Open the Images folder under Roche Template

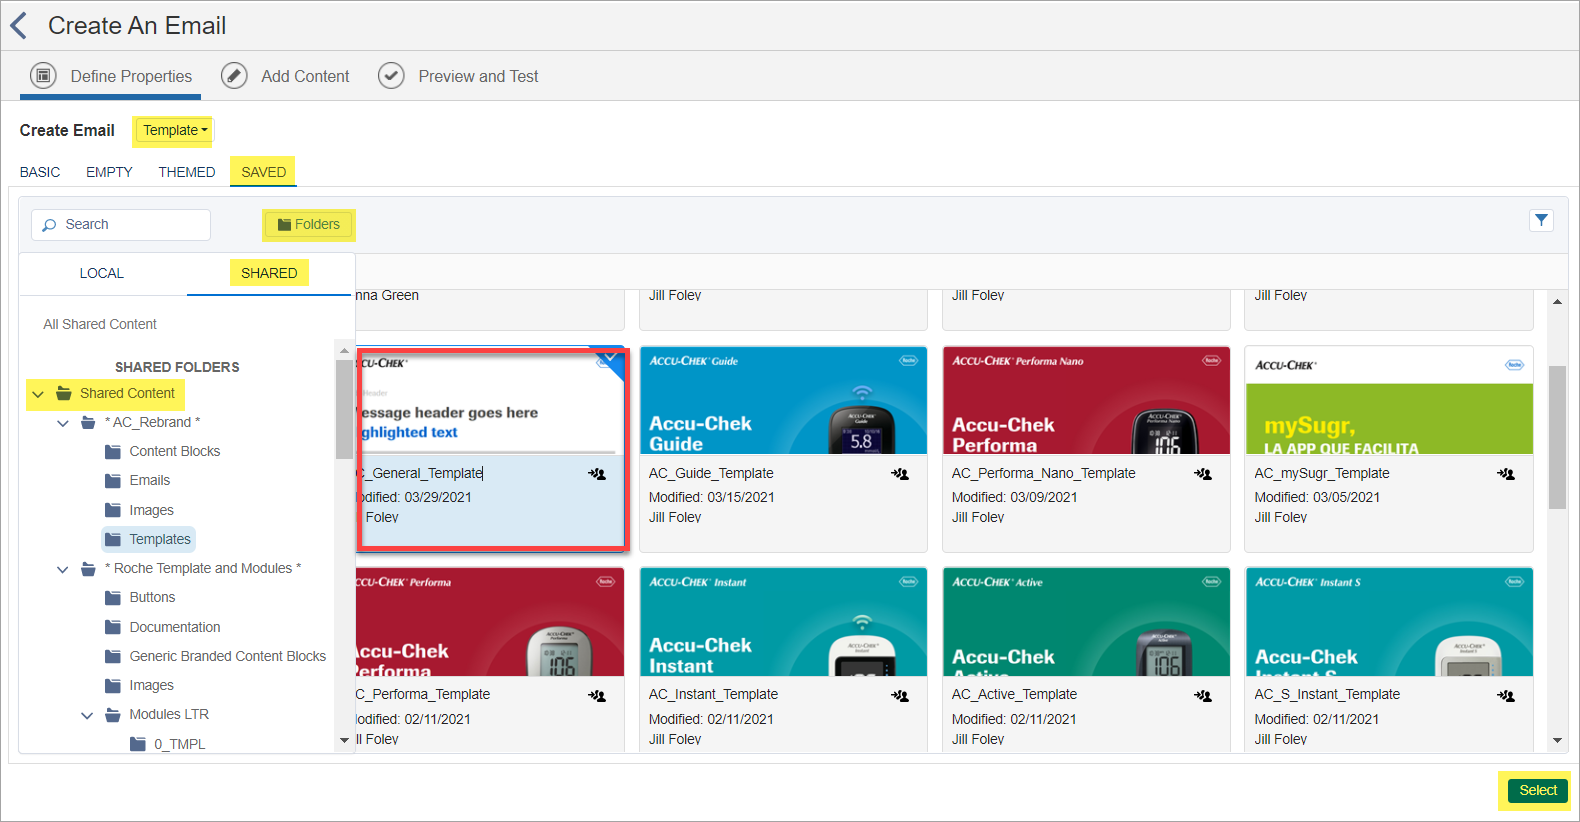[x=151, y=685]
